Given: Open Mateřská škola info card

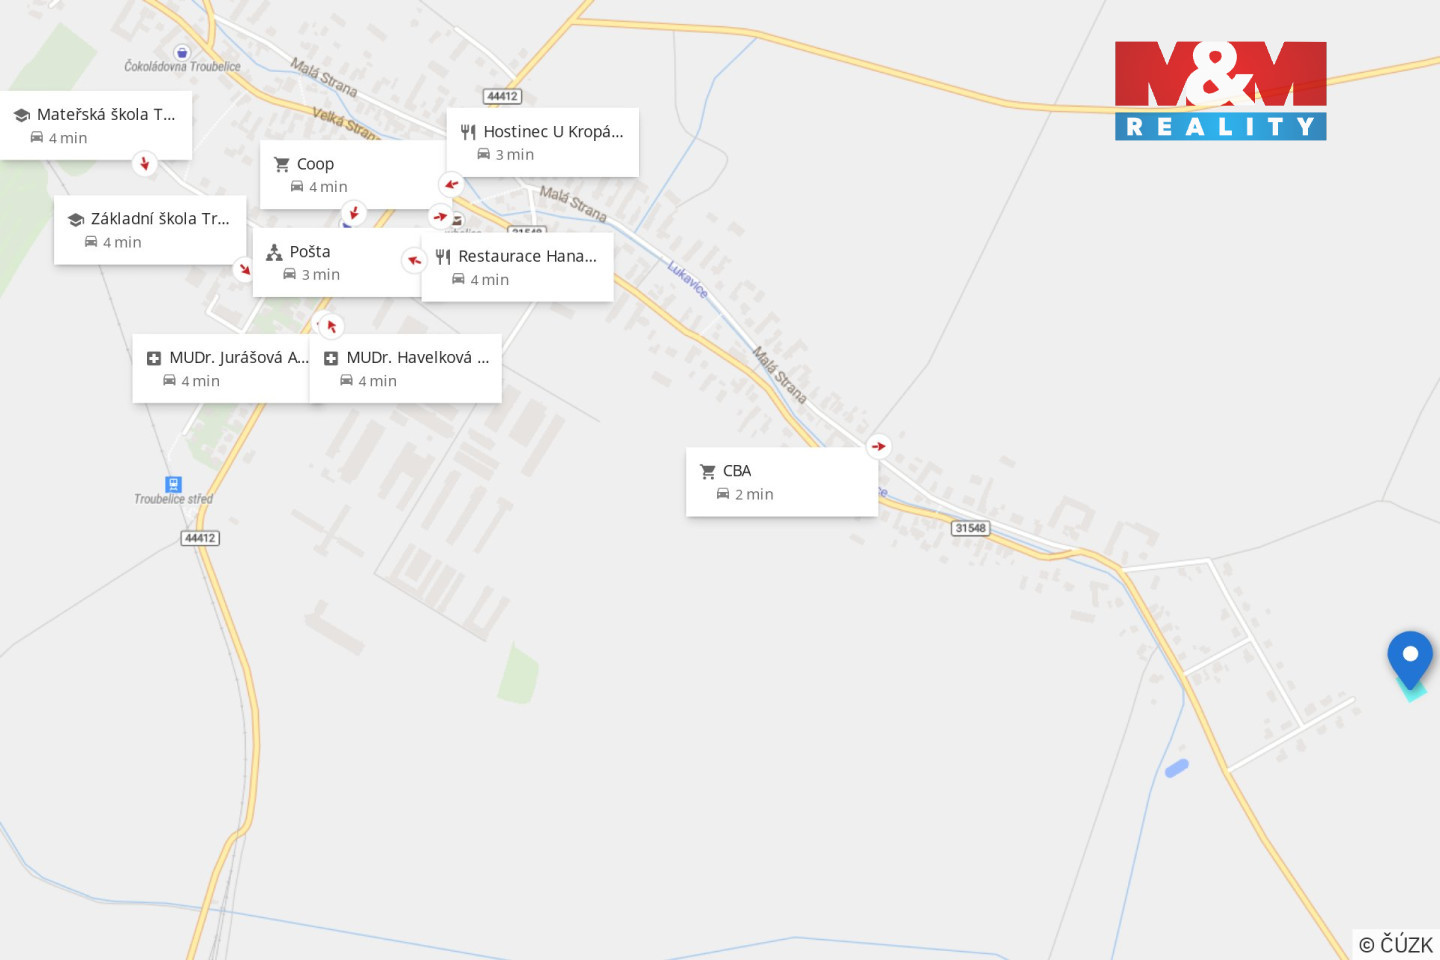Looking at the screenshot, I should [x=96, y=125].
